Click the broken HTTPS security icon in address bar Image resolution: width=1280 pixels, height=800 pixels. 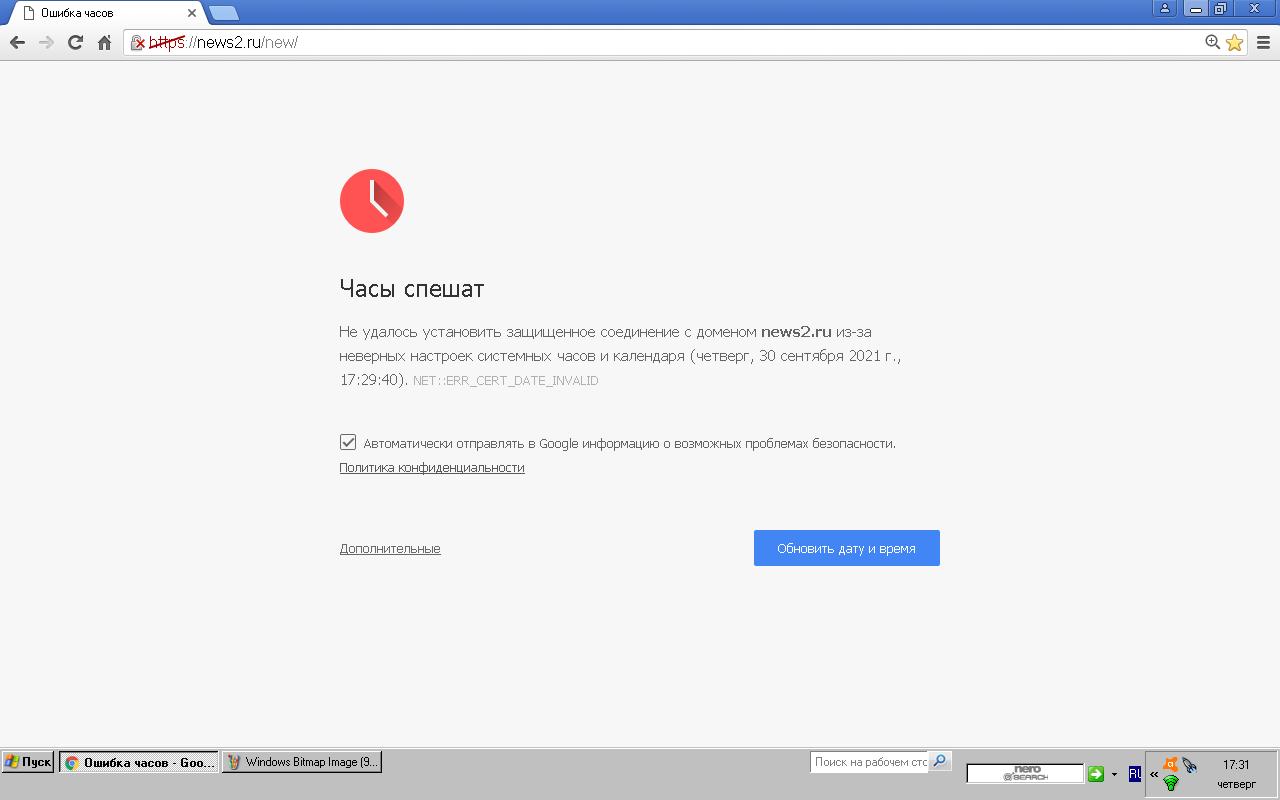click(138, 42)
